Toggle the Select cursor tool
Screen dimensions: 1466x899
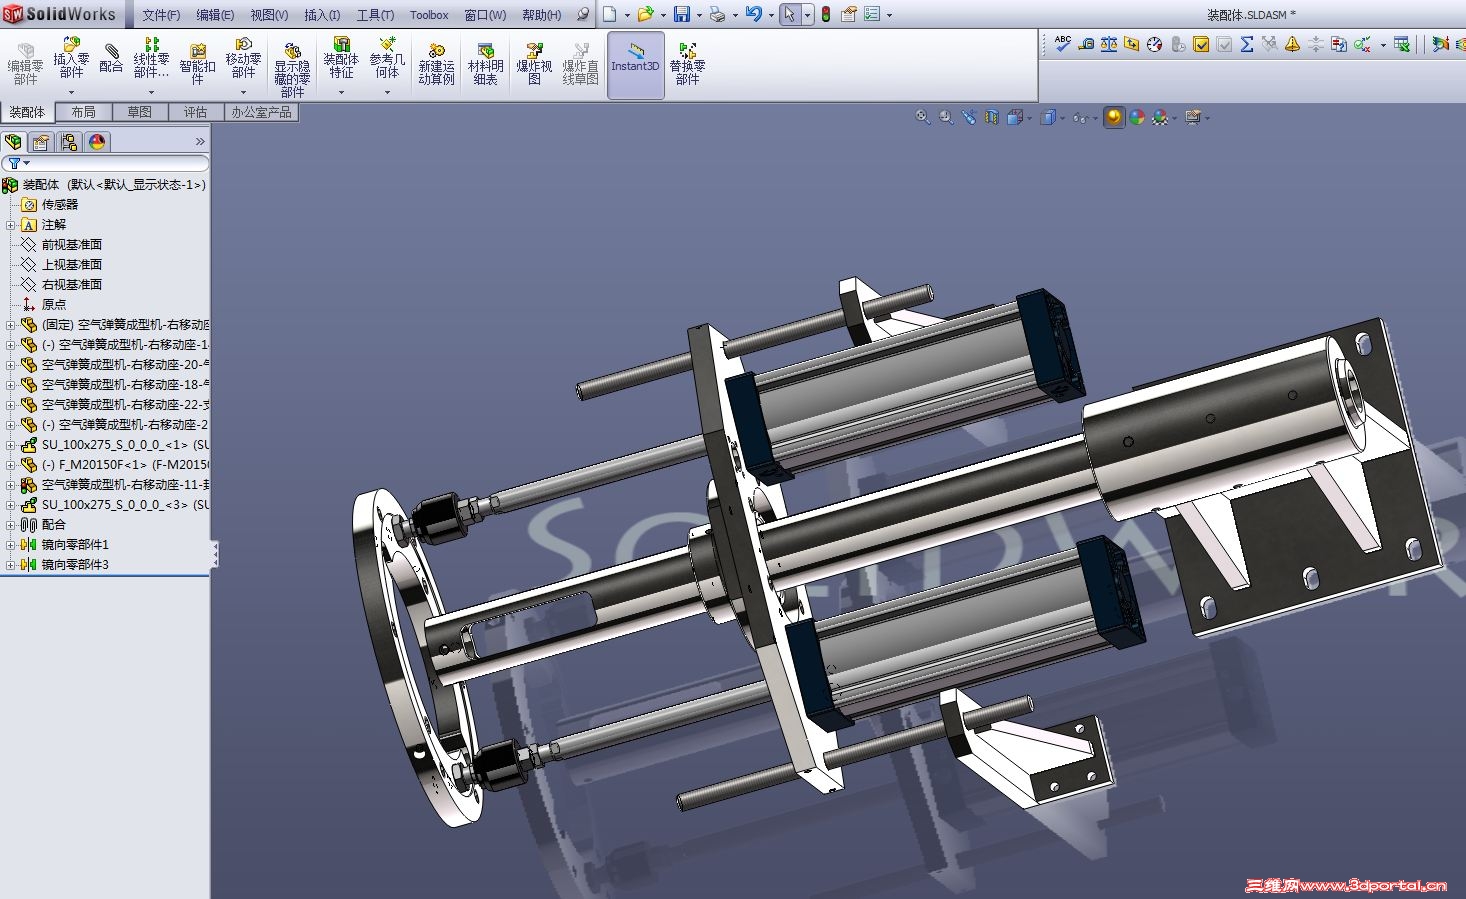tap(790, 14)
